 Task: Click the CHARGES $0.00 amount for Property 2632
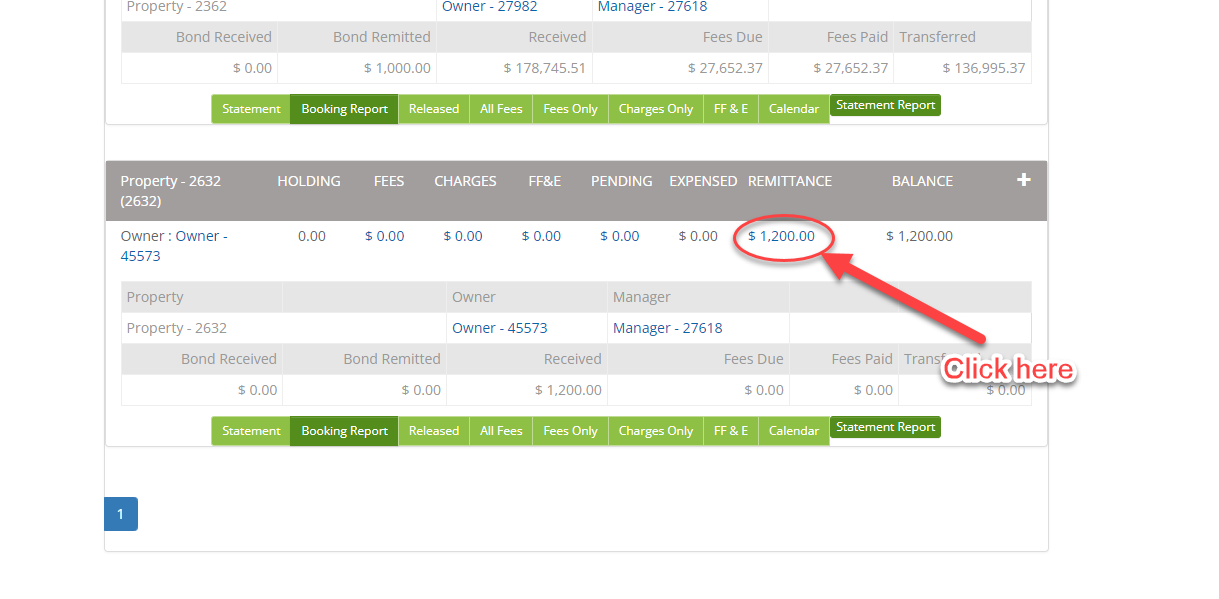(463, 236)
